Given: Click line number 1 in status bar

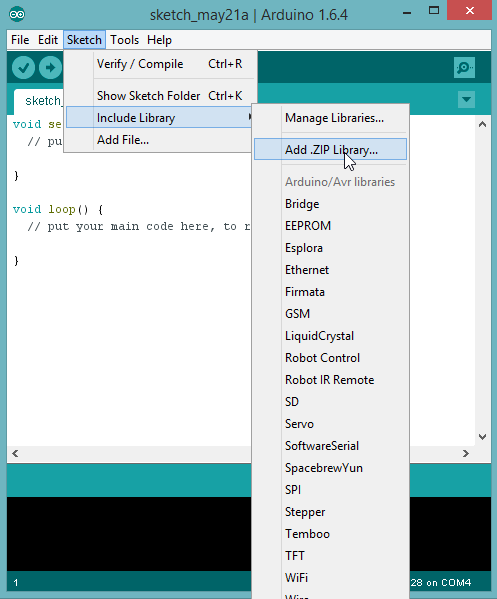Looking at the screenshot, I should (x=16, y=583).
